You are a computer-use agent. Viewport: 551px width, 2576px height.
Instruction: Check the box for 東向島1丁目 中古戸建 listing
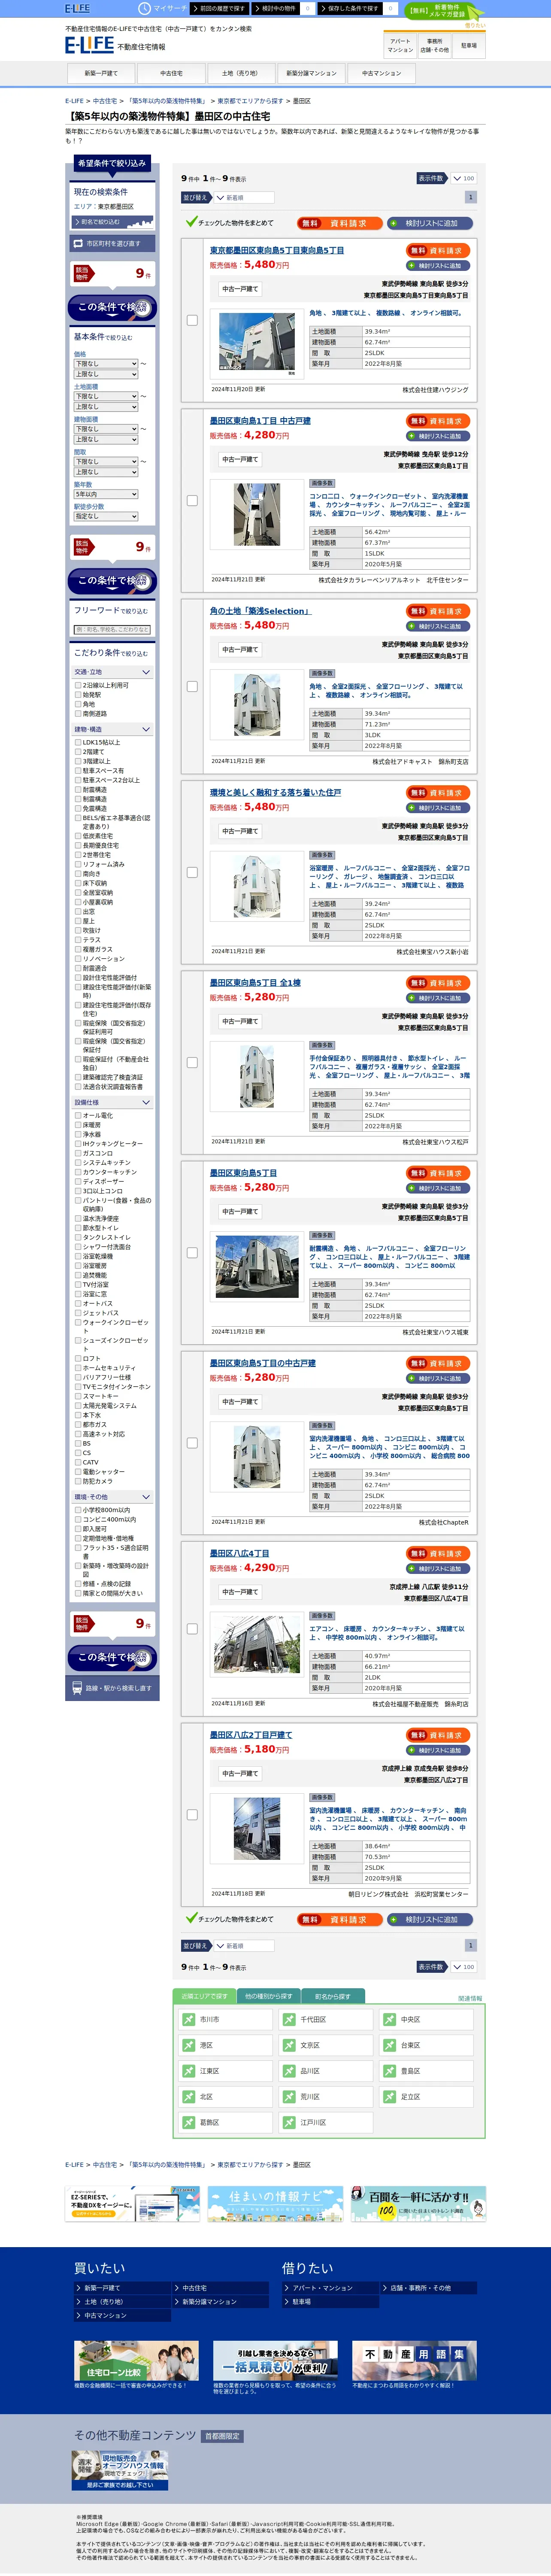pyautogui.click(x=192, y=501)
